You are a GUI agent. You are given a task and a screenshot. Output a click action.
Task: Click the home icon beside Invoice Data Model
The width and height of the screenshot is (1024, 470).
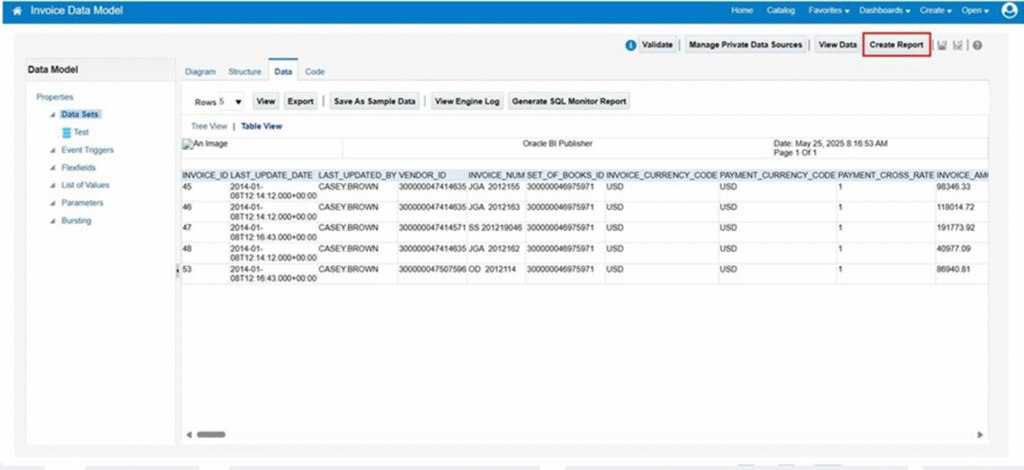pos(17,11)
